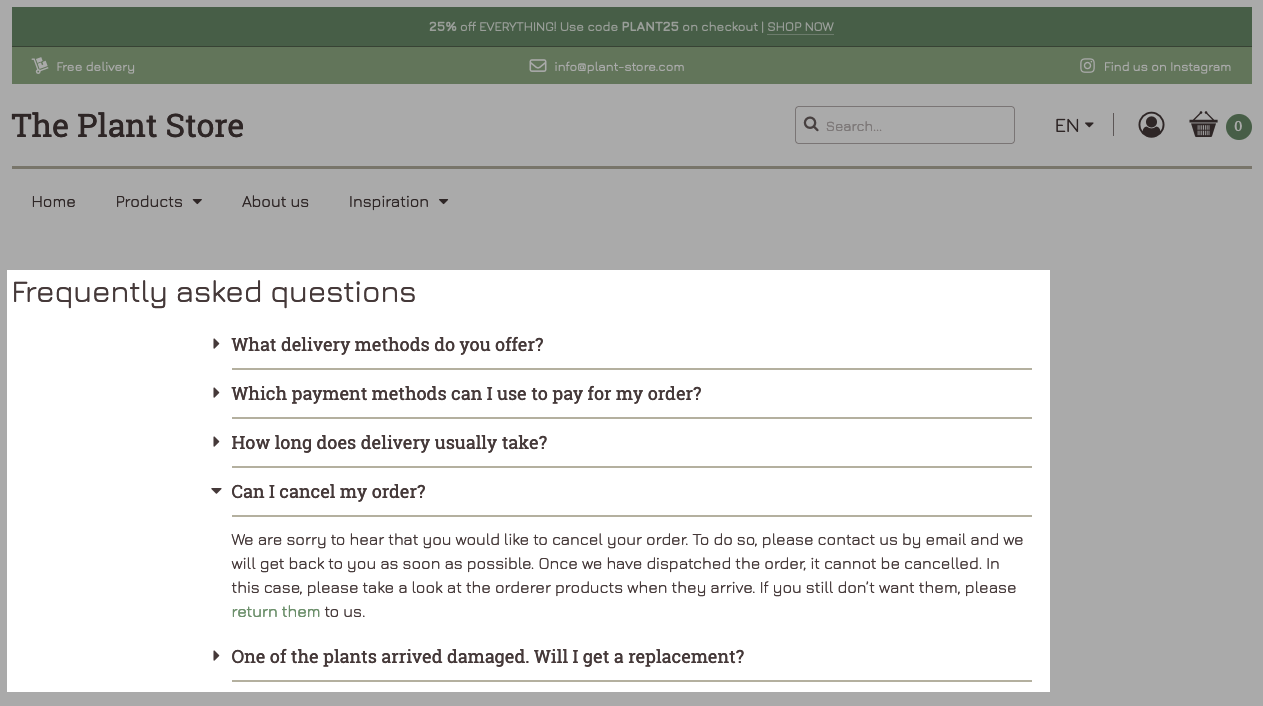Click the envelope icon next to the email
The width and height of the screenshot is (1263, 706).
[537, 66]
